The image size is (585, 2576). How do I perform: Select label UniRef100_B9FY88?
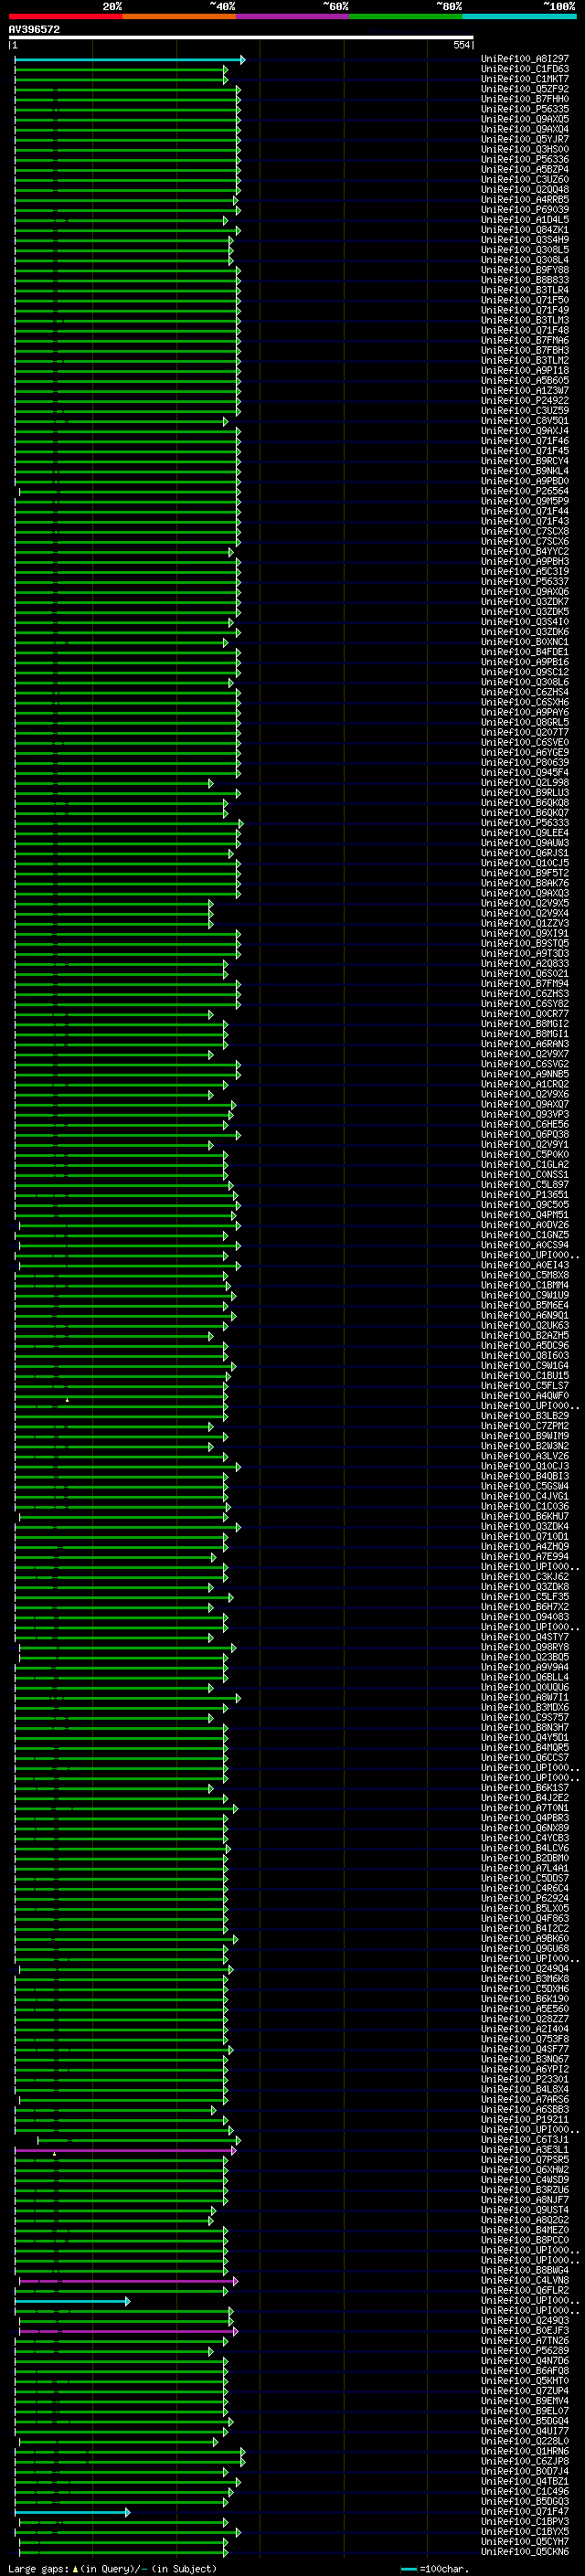(x=525, y=270)
